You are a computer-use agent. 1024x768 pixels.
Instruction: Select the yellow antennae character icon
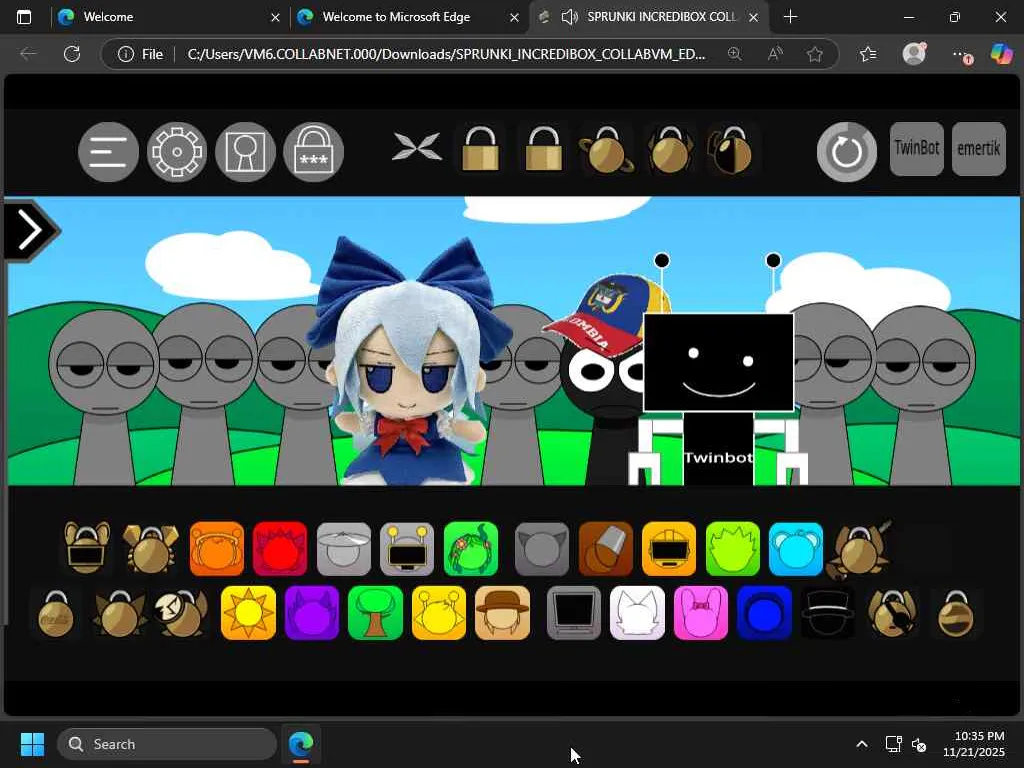click(x=439, y=613)
